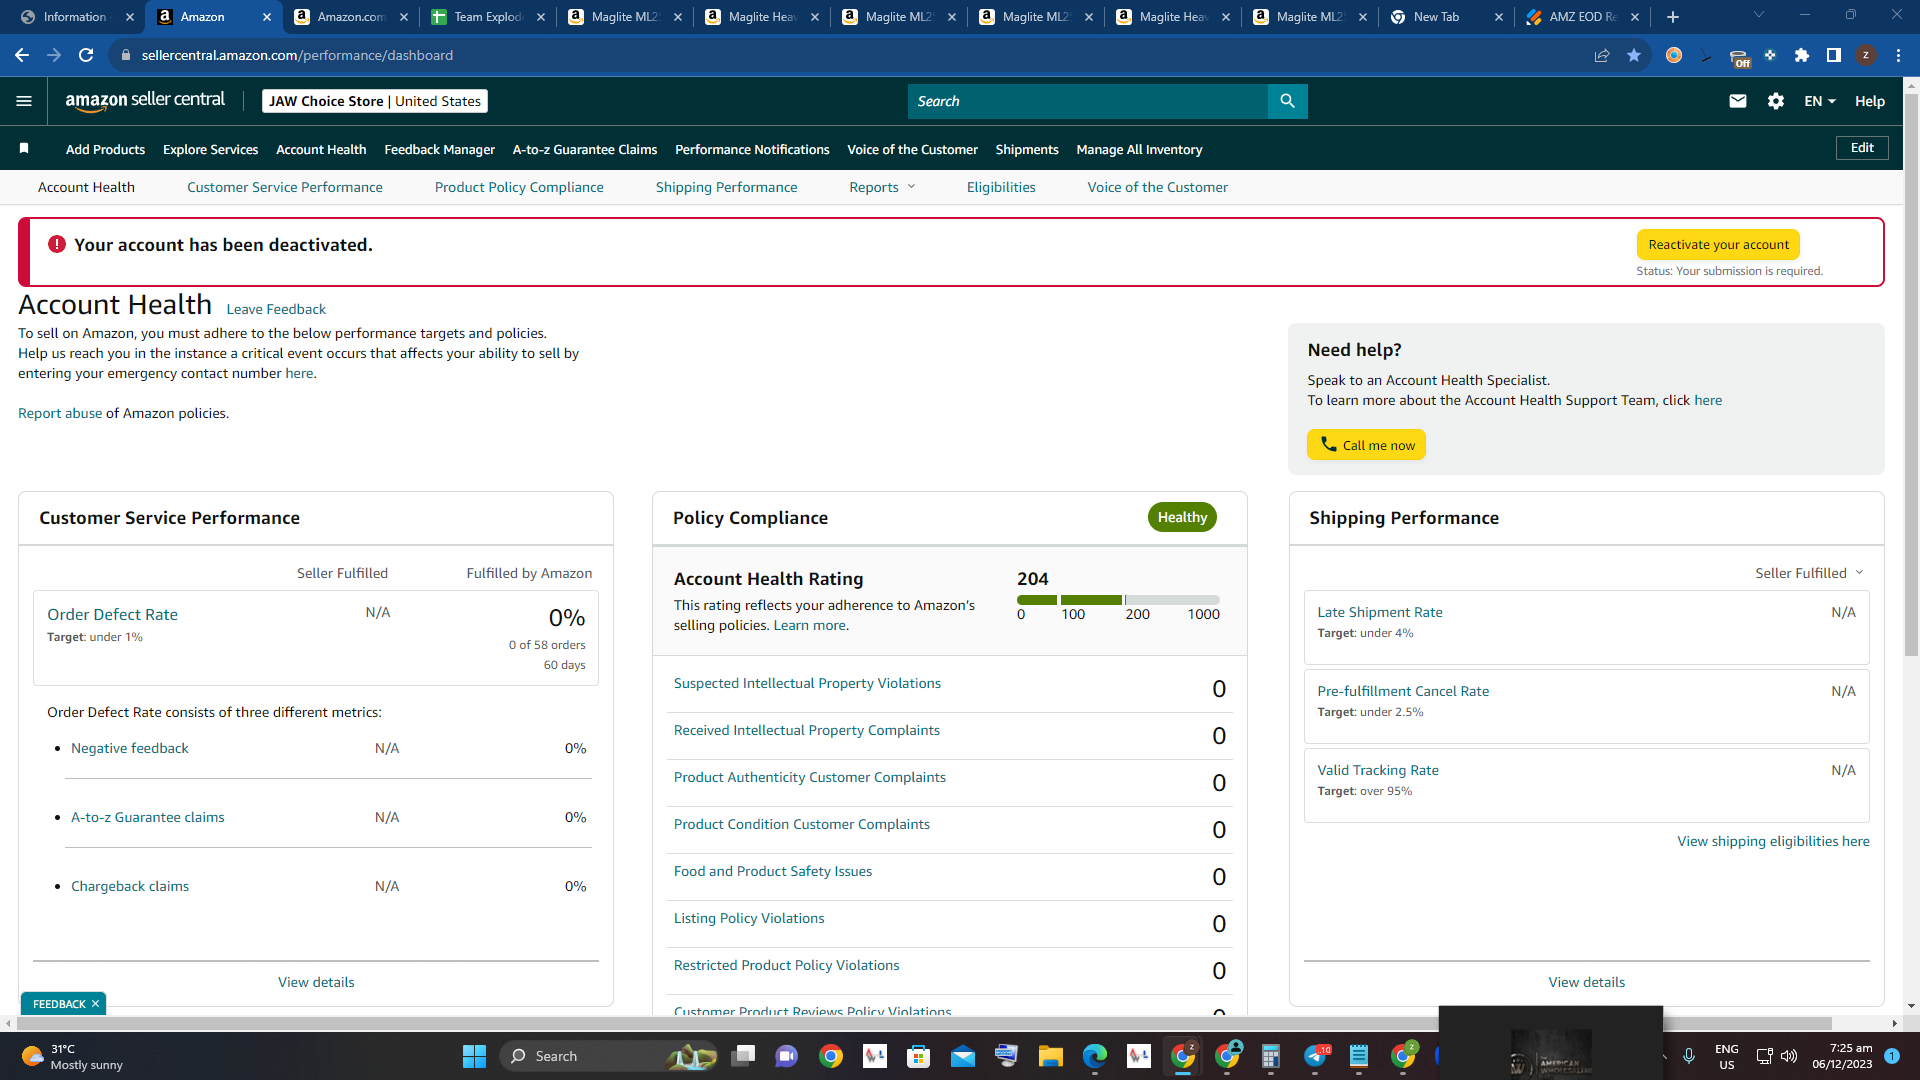Click the page vertical scrollbar

[x=1911, y=375]
